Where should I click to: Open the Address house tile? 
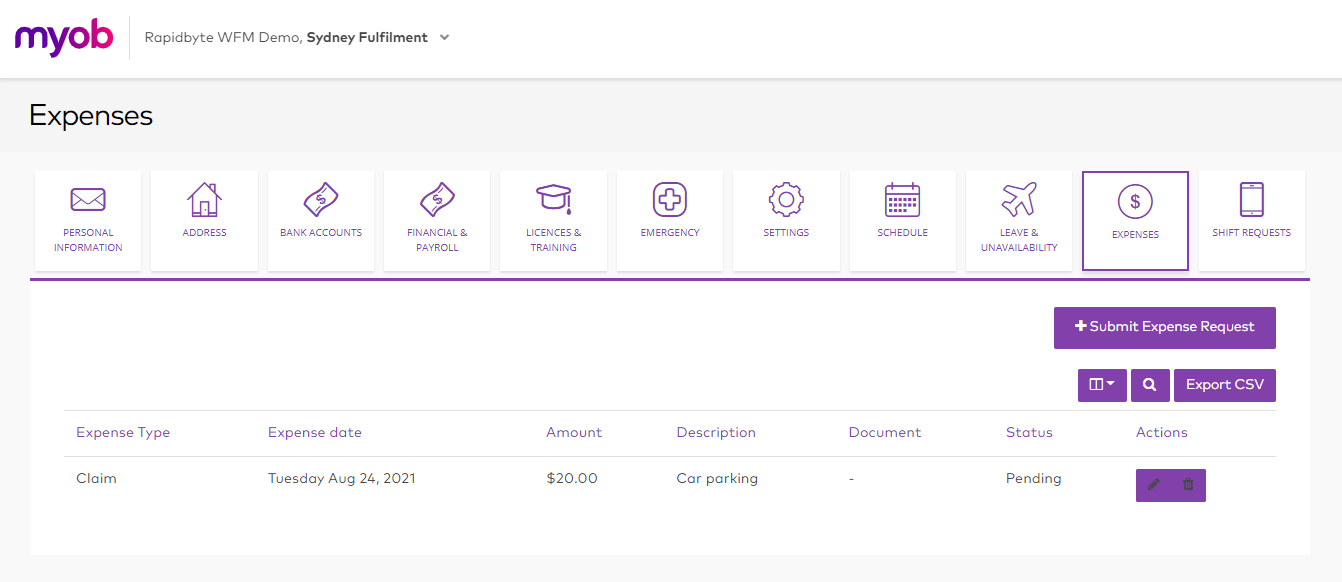[204, 220]
